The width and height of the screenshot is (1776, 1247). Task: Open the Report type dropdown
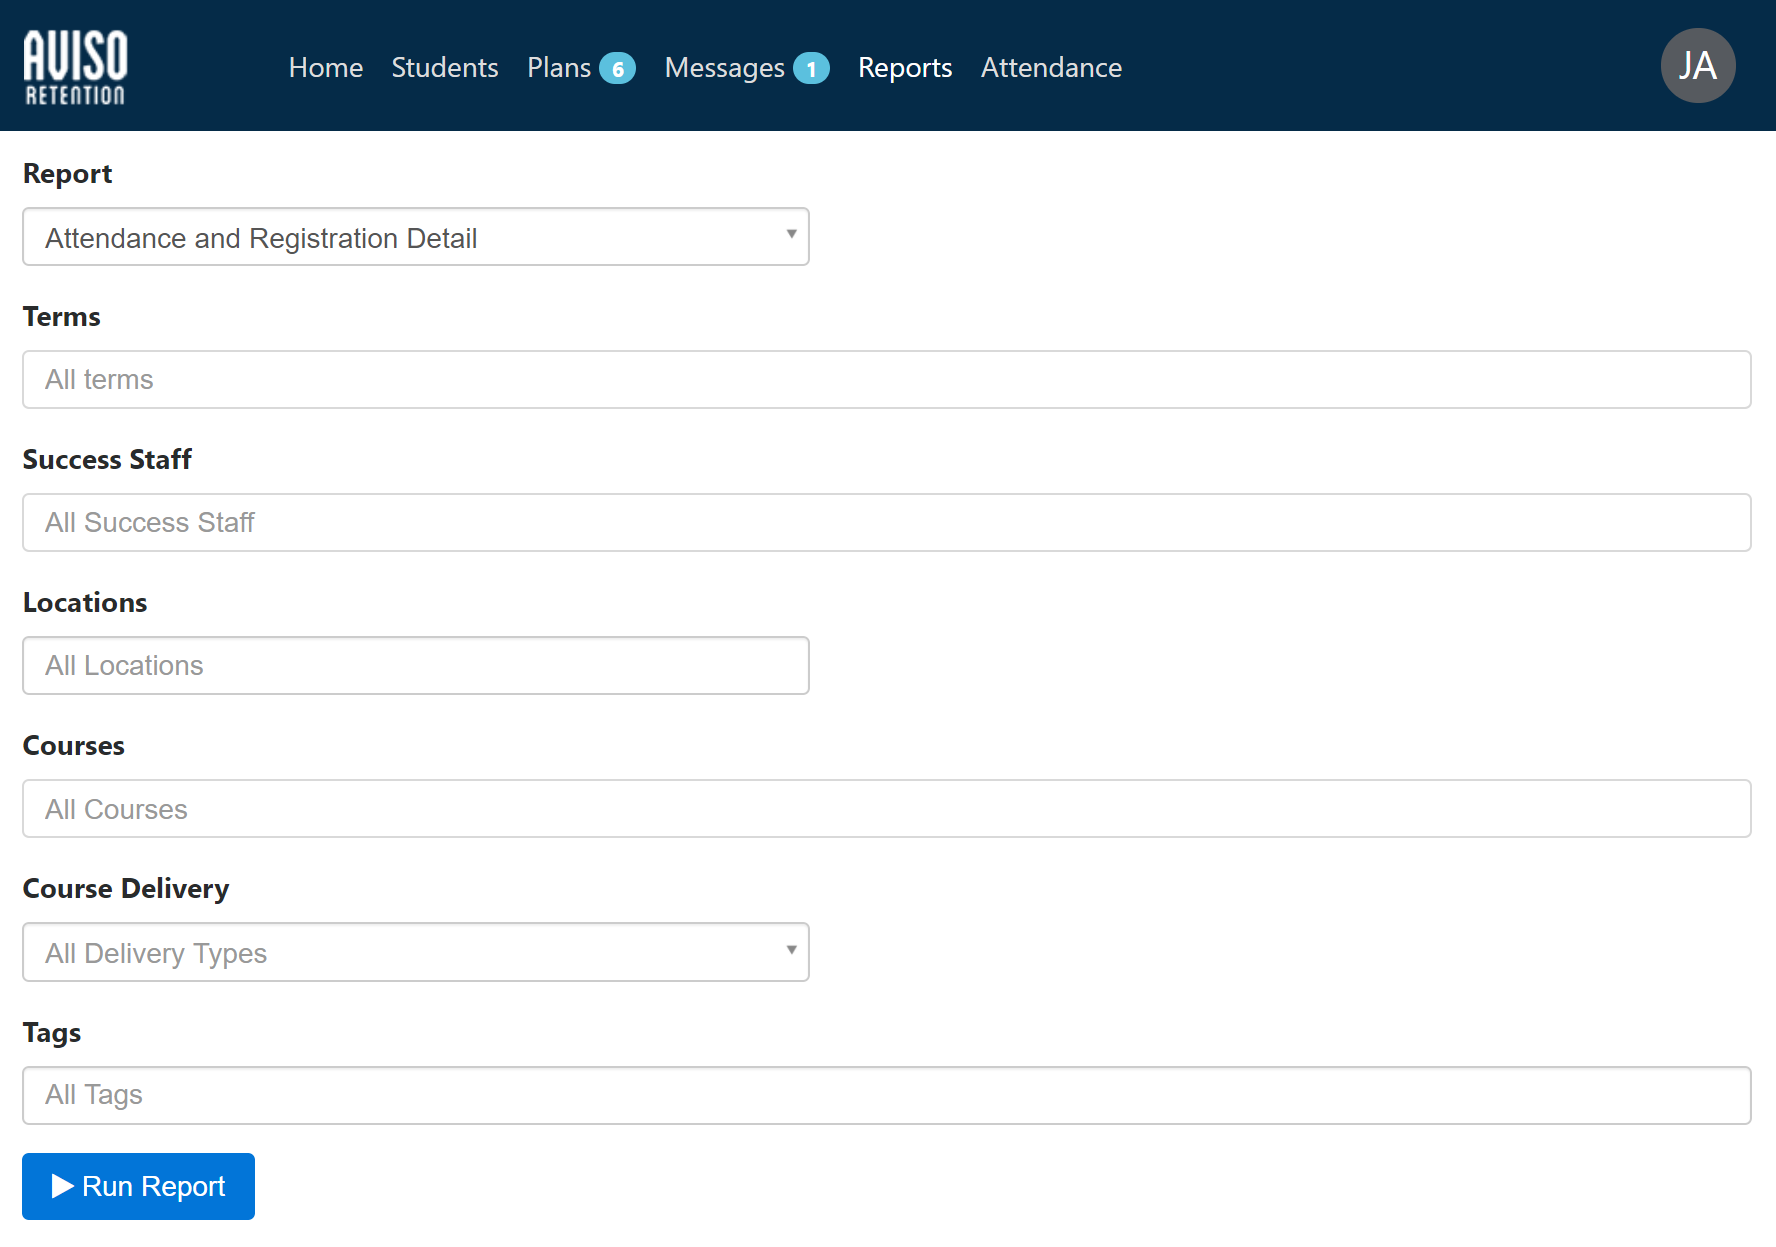(x=416, y=237)
